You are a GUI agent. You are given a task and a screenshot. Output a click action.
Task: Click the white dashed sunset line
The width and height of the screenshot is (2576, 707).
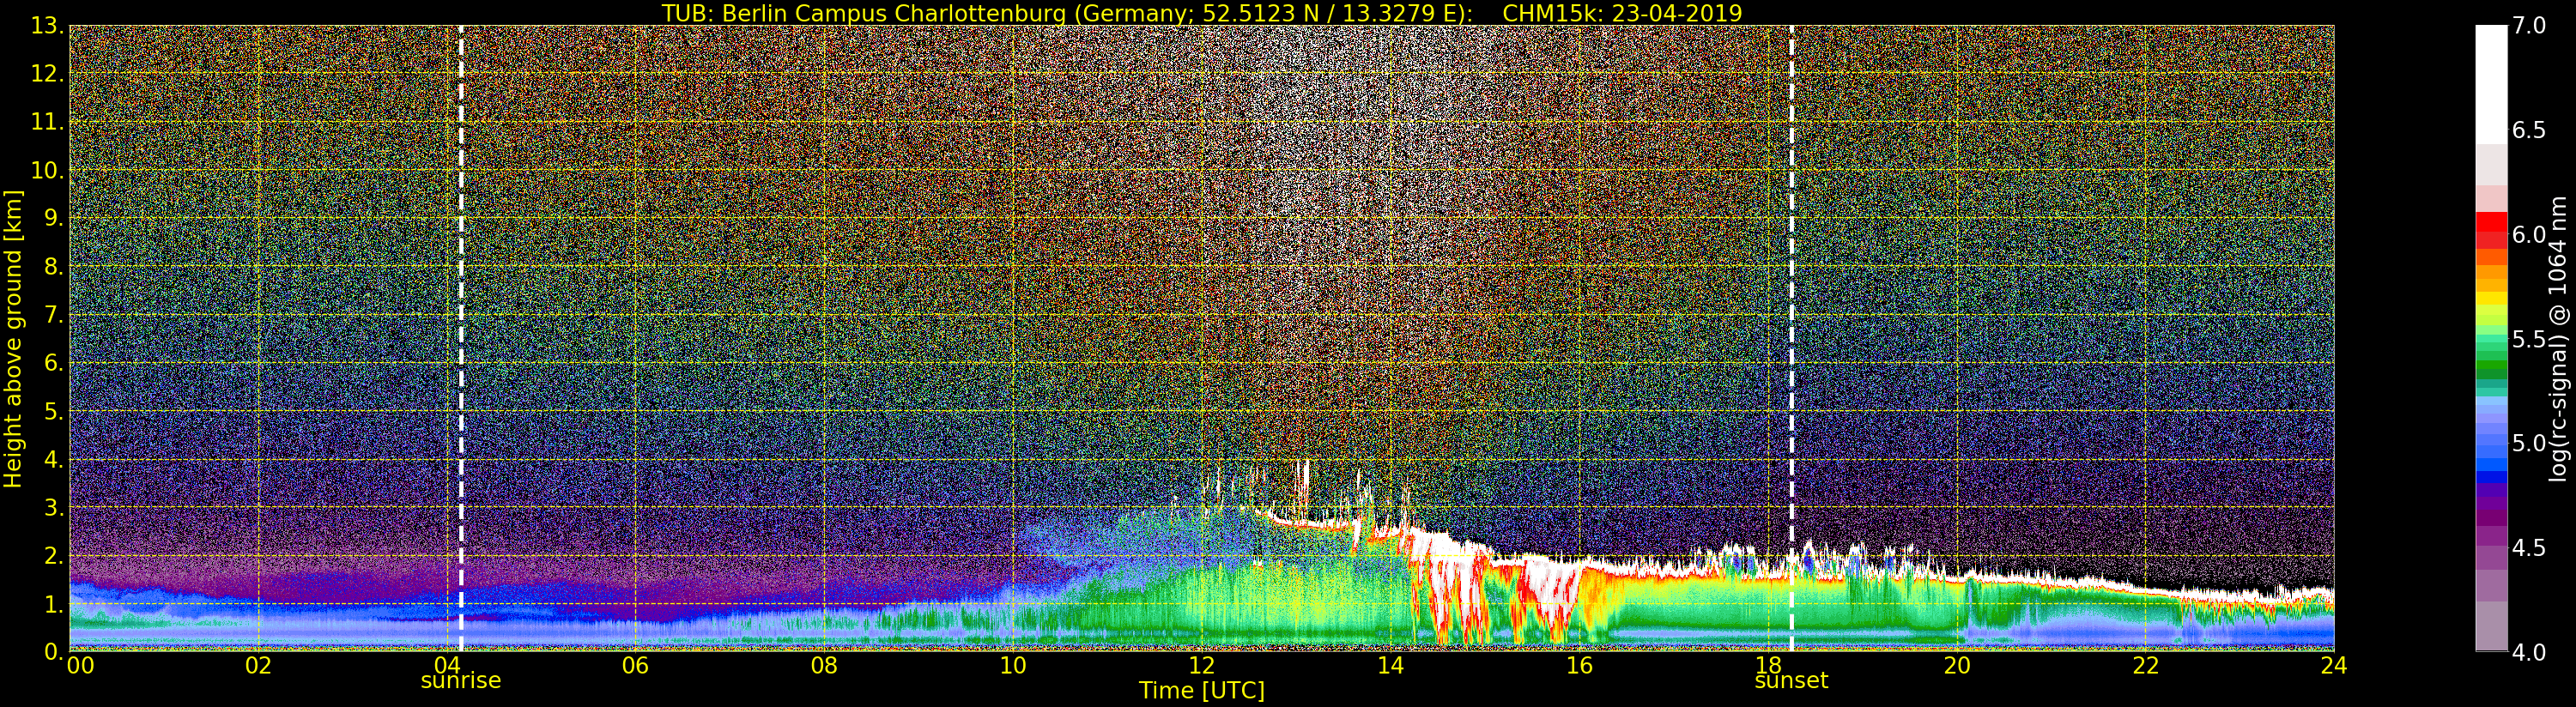pyautogui.click(x=1791, y=338)
